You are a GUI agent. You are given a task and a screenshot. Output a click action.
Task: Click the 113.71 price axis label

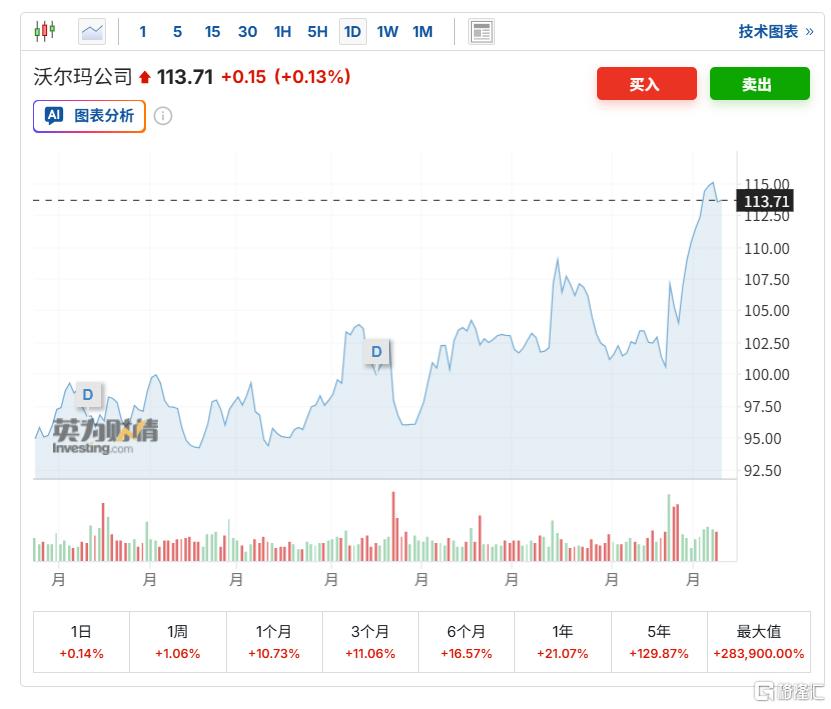pos(763,201)
